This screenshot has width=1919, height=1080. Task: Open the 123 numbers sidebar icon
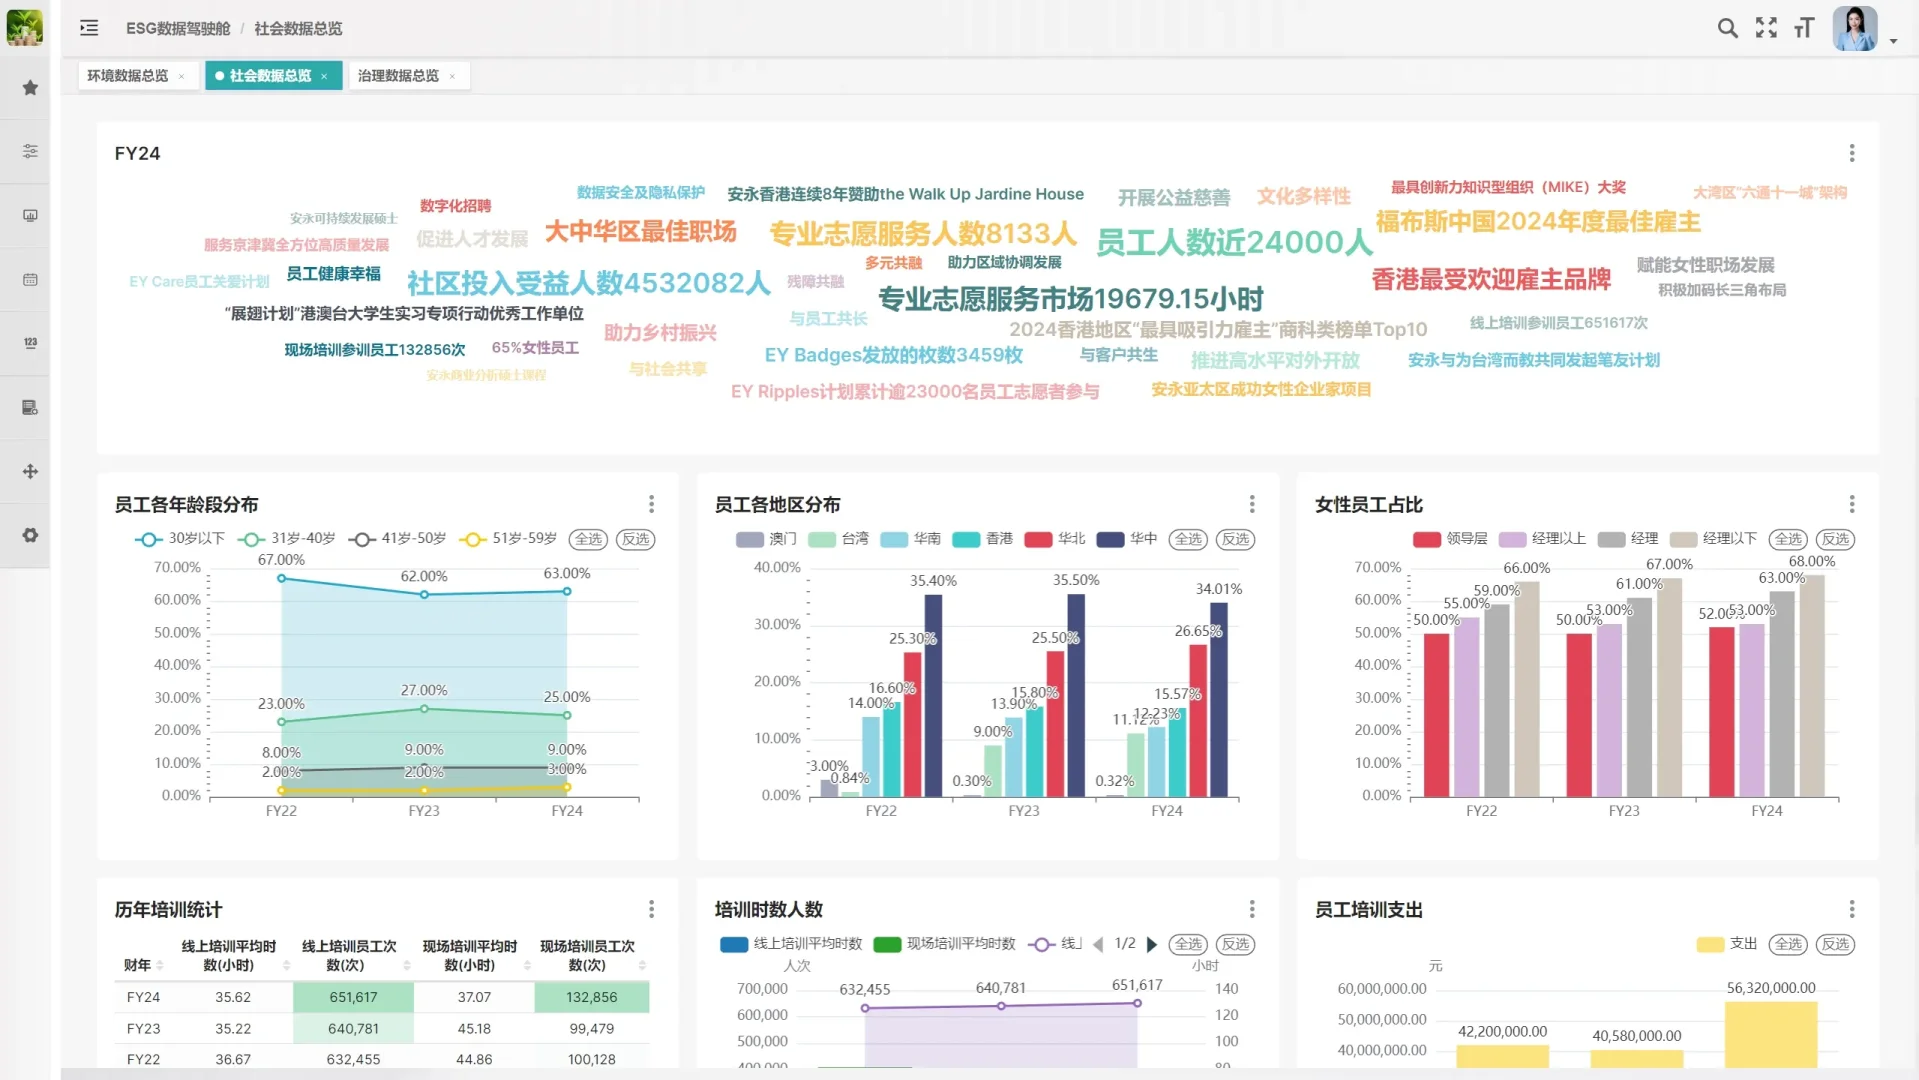(30, 343)
